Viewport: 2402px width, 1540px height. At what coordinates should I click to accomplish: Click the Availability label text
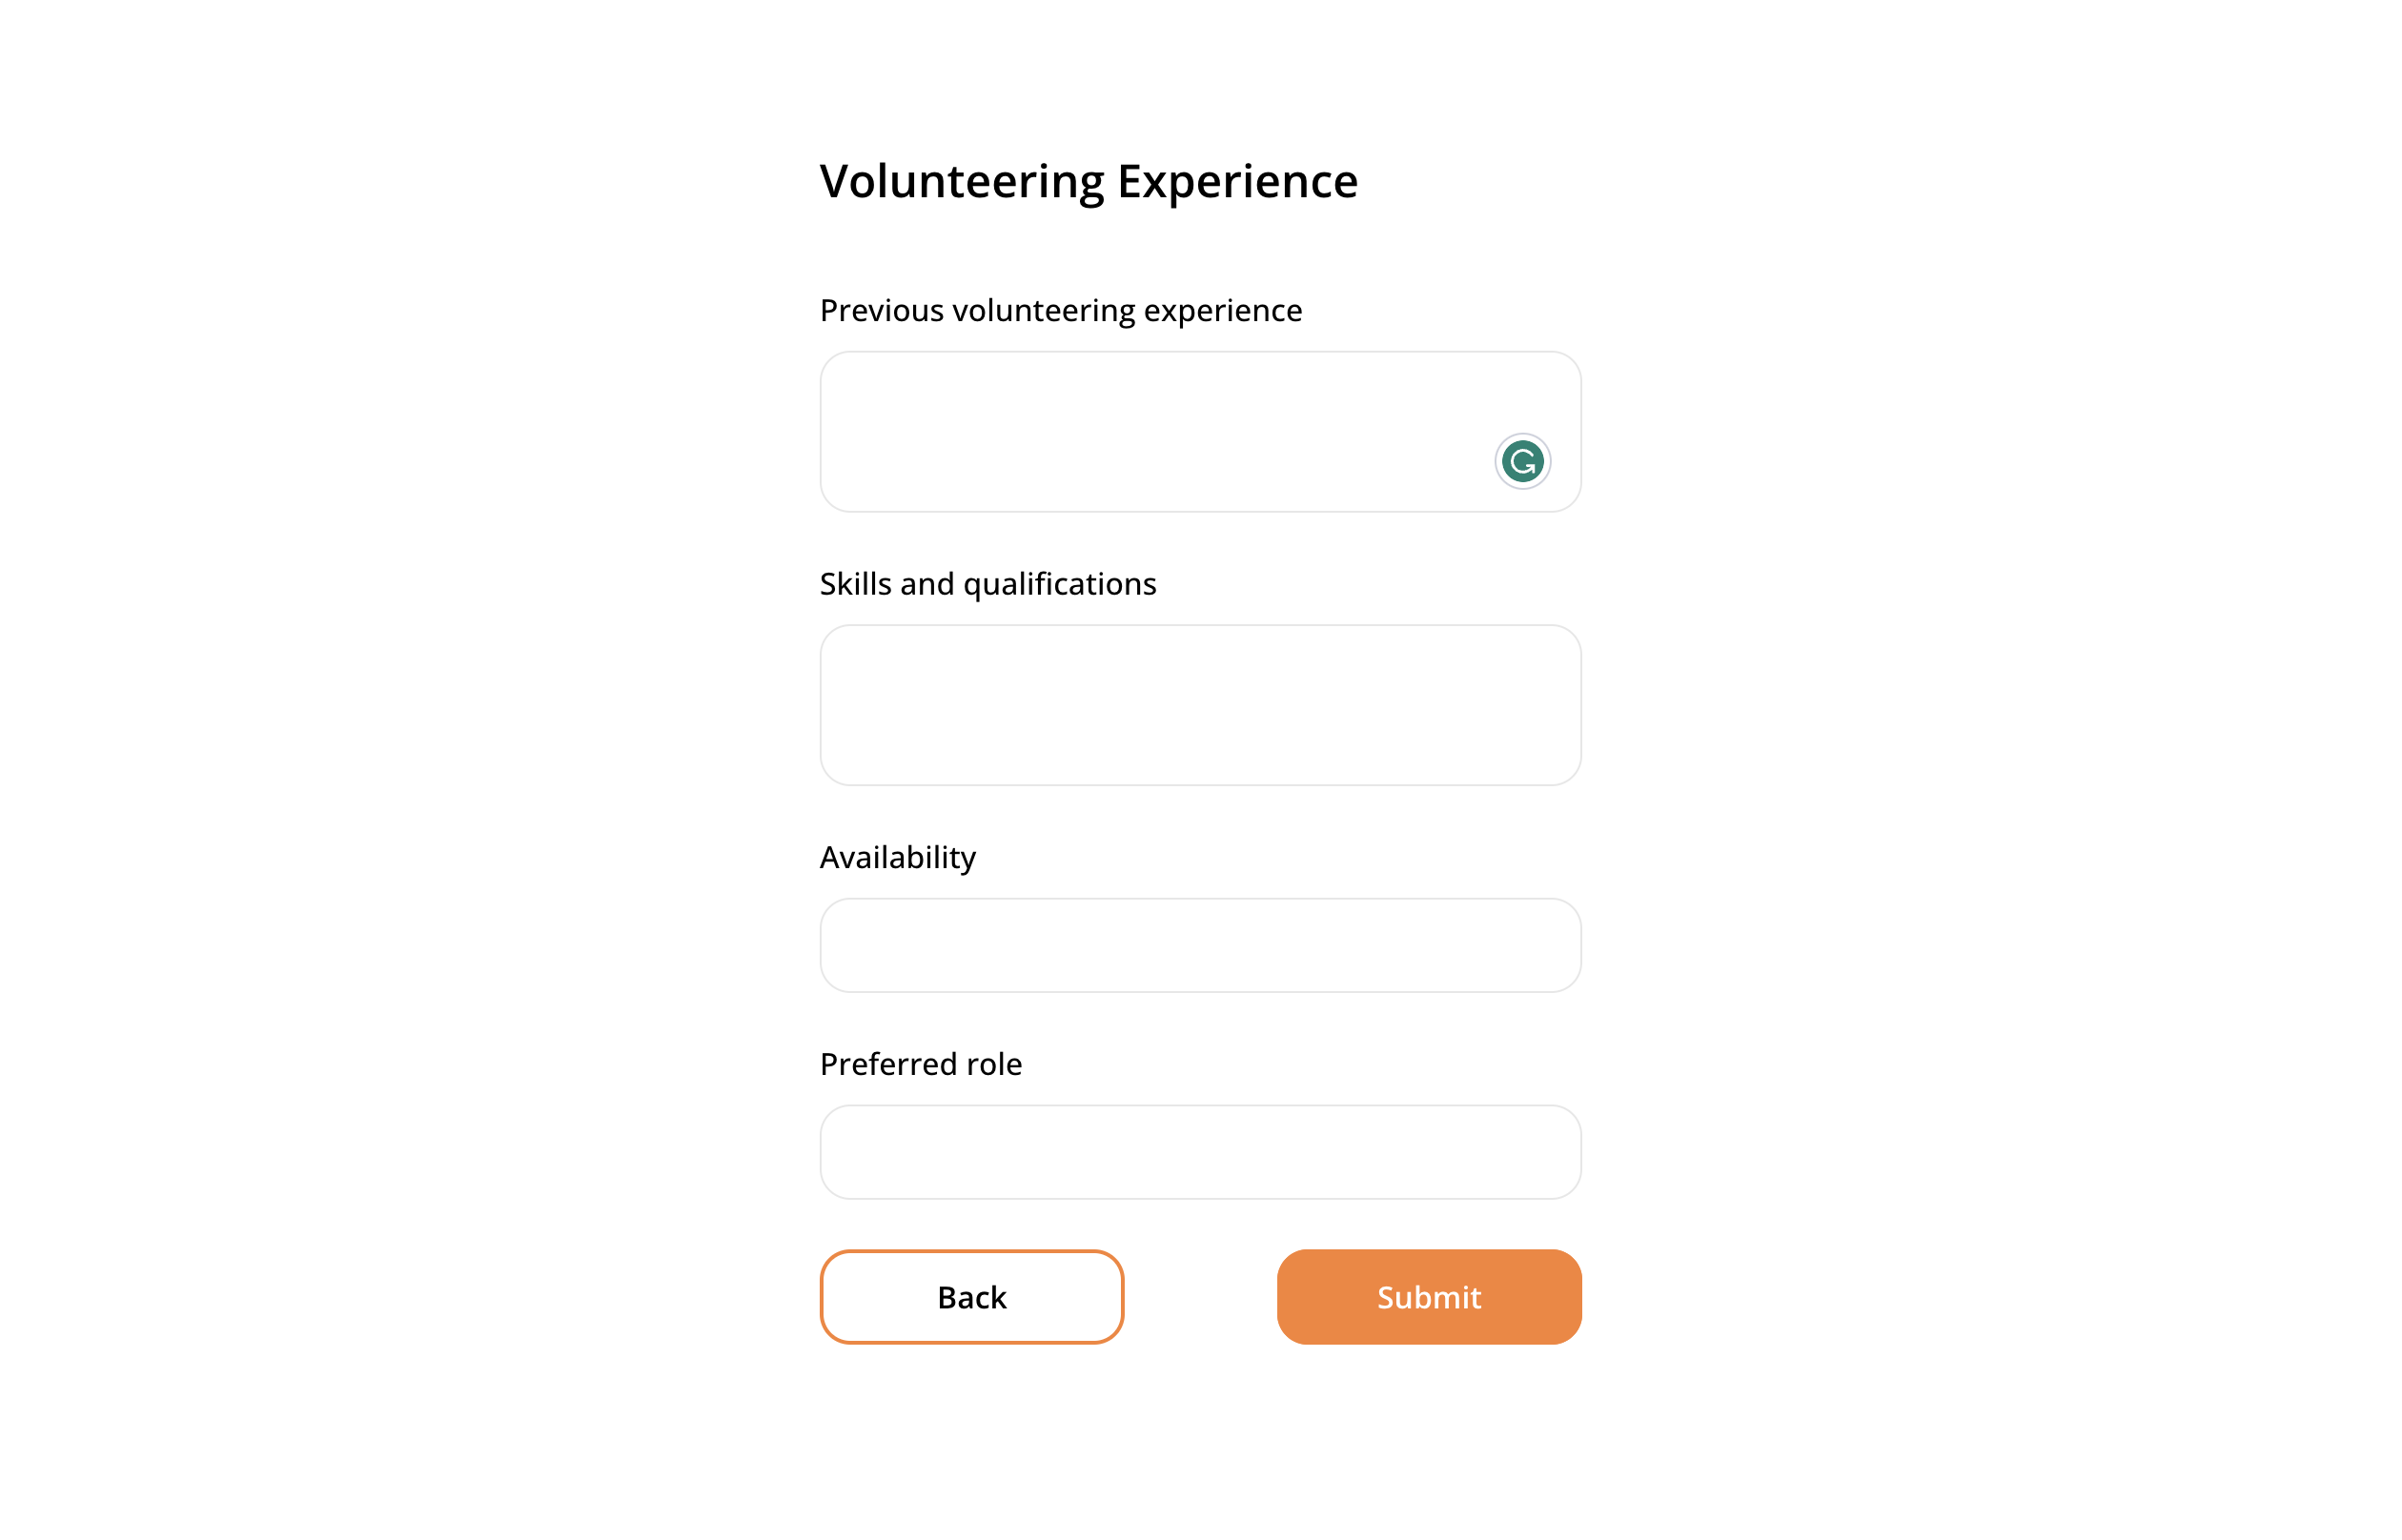[898, 857]
